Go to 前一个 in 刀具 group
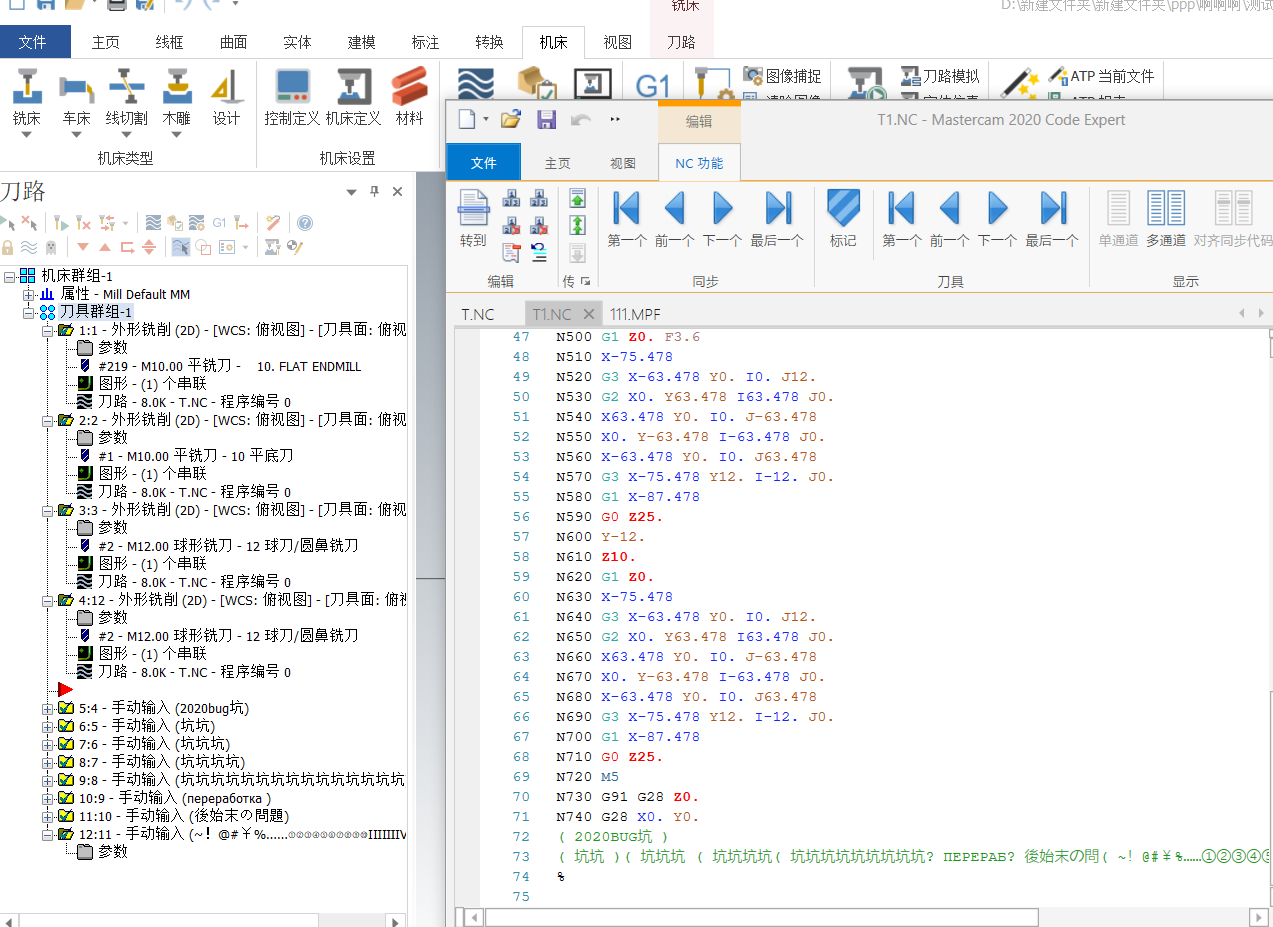The width and height of the screenshot is (1273, 927). [x=949, y=219]
